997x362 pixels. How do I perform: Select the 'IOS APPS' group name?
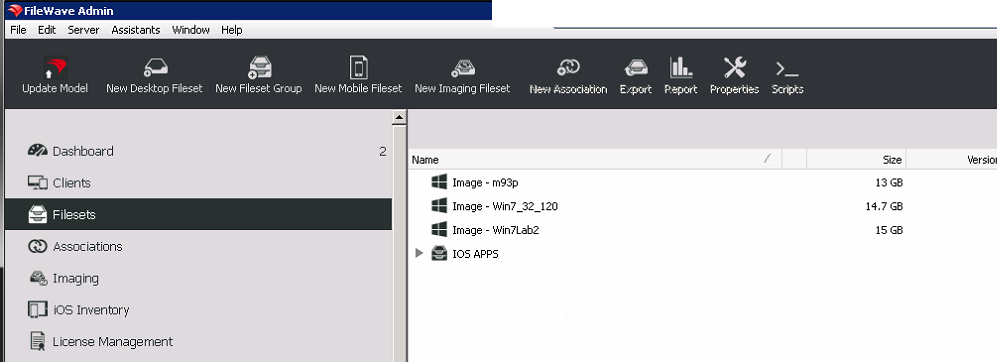pos(475,254)
